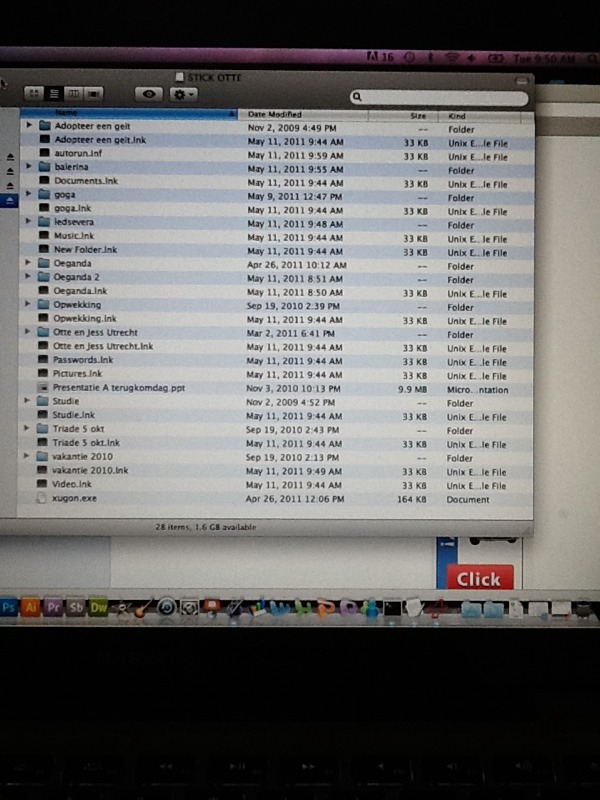Select the Pictures.lnk file icon
Screen dimensions: 600x800
[x=43, y=373]
